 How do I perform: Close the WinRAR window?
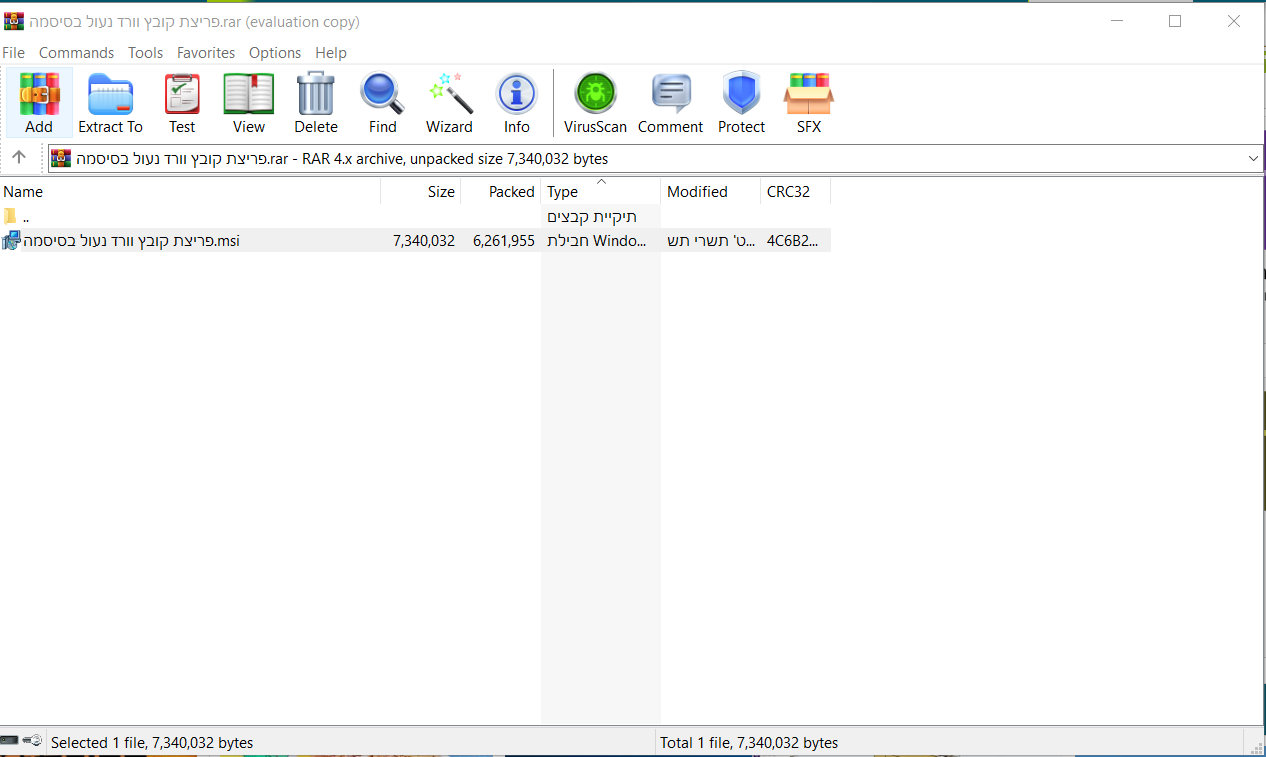point(1235,21)
